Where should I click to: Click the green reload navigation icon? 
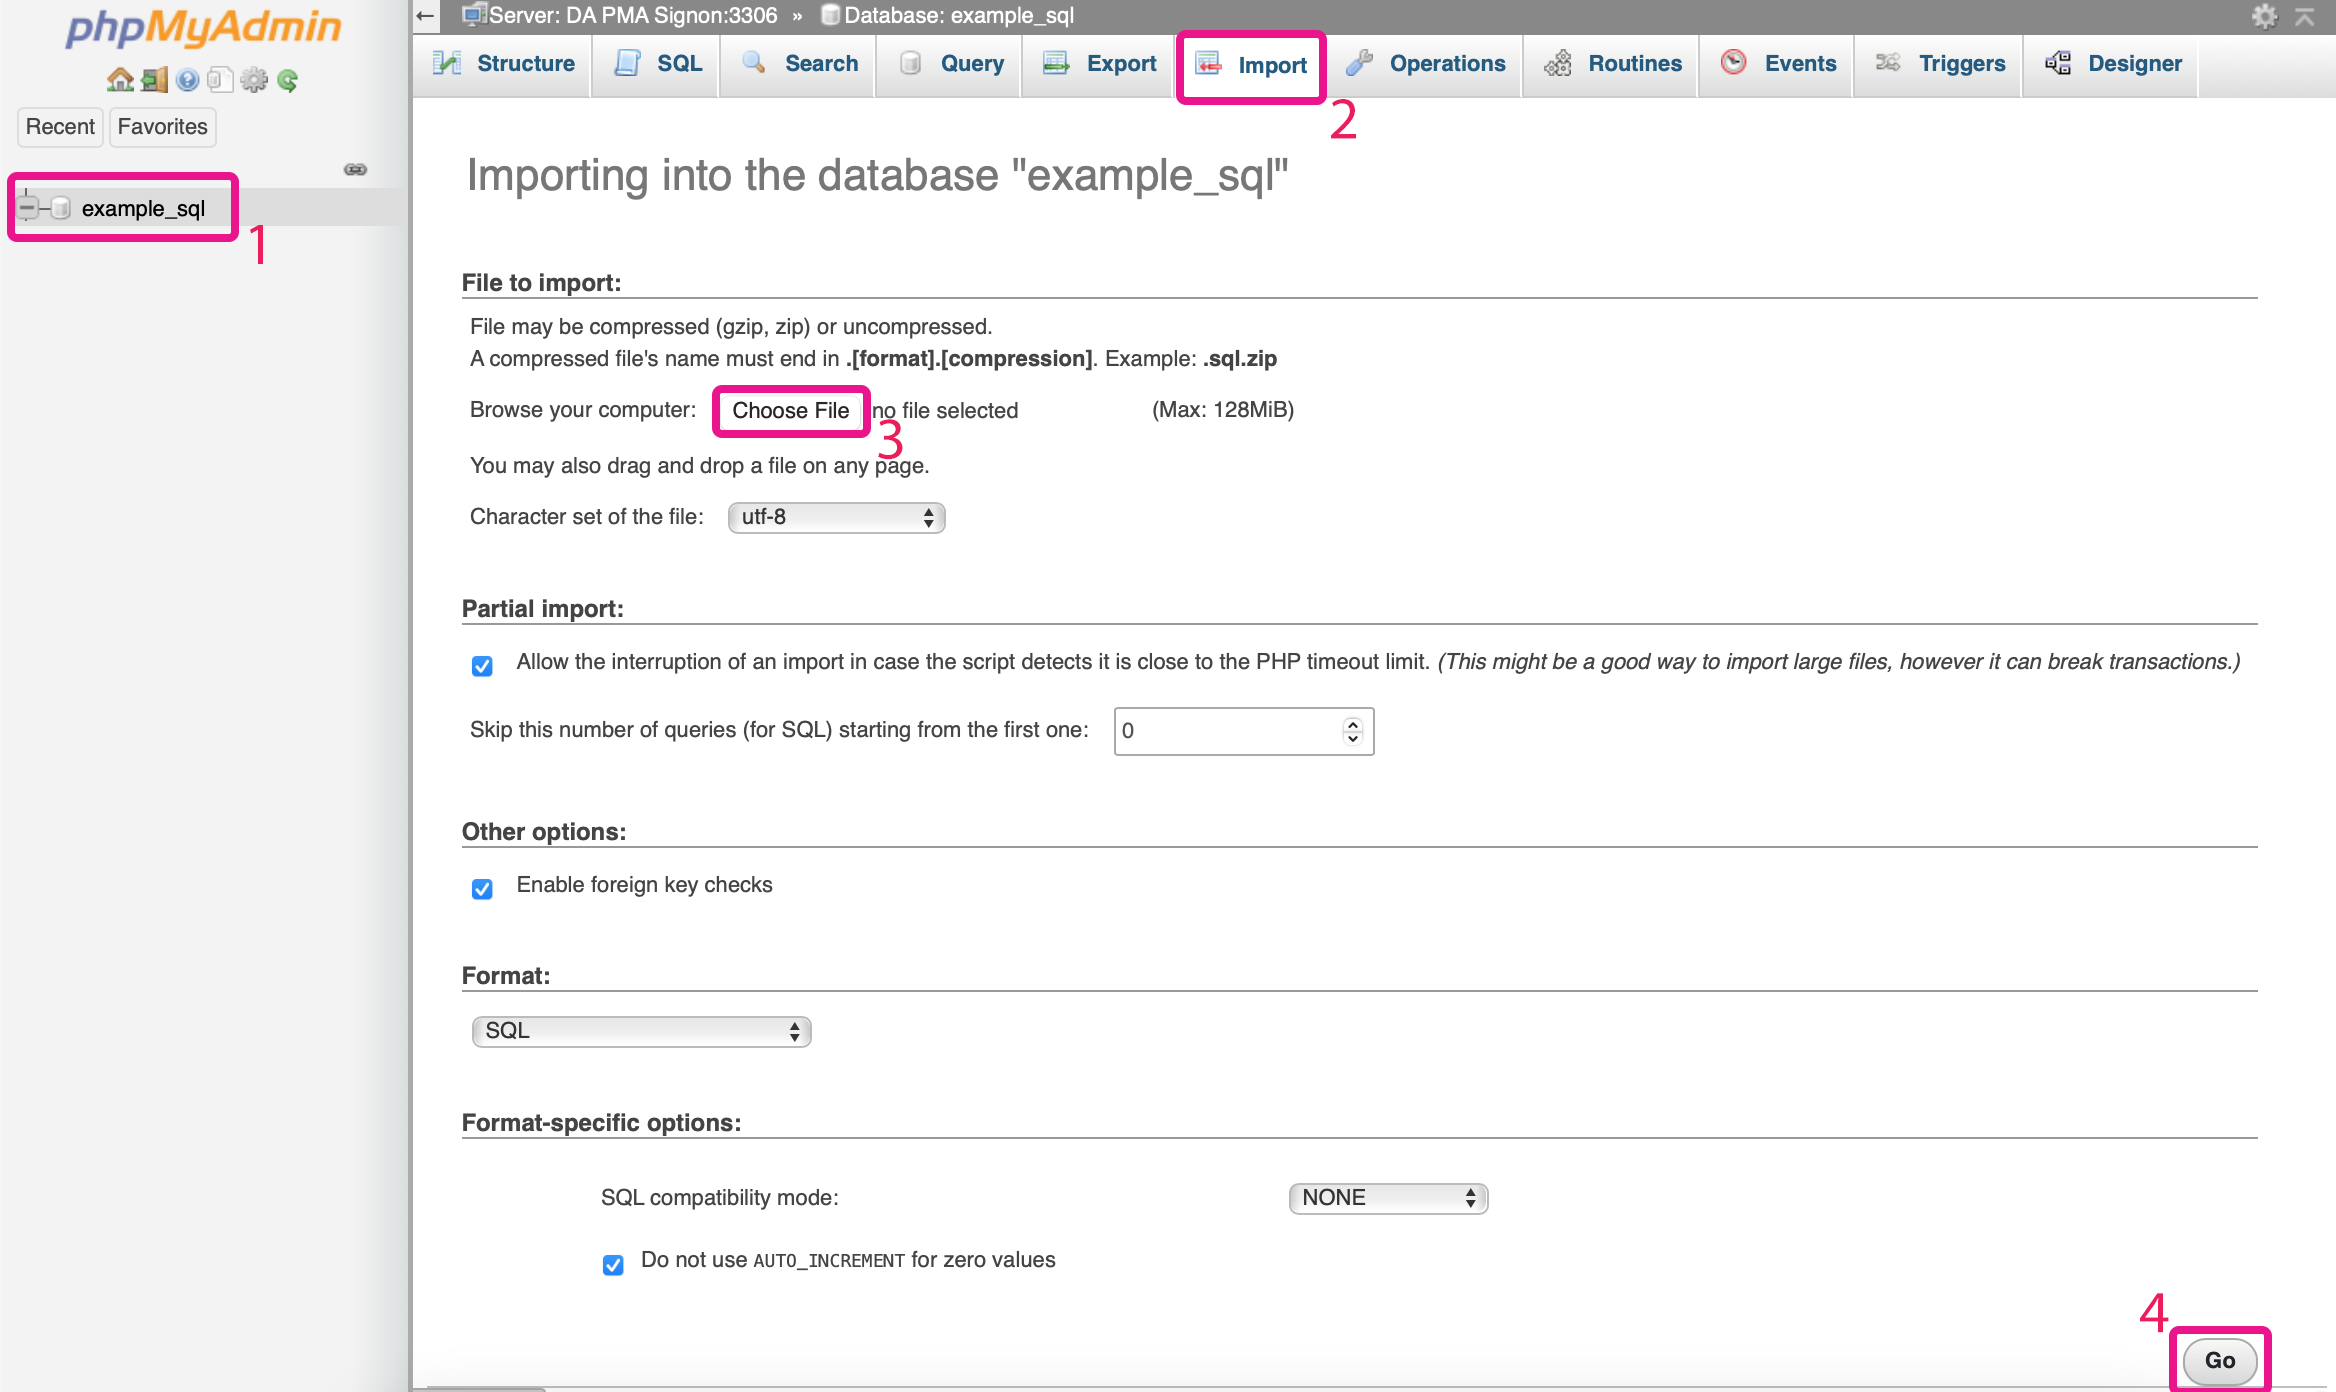(x=288, y=80)
